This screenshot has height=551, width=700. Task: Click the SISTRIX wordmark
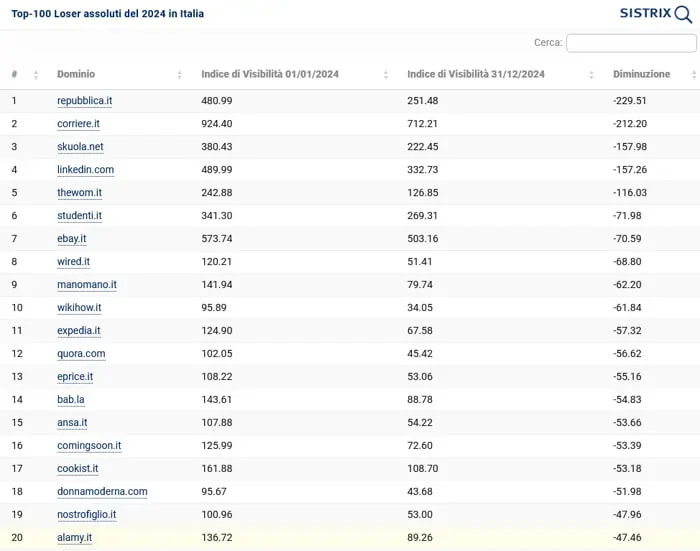tap(646, 13)
